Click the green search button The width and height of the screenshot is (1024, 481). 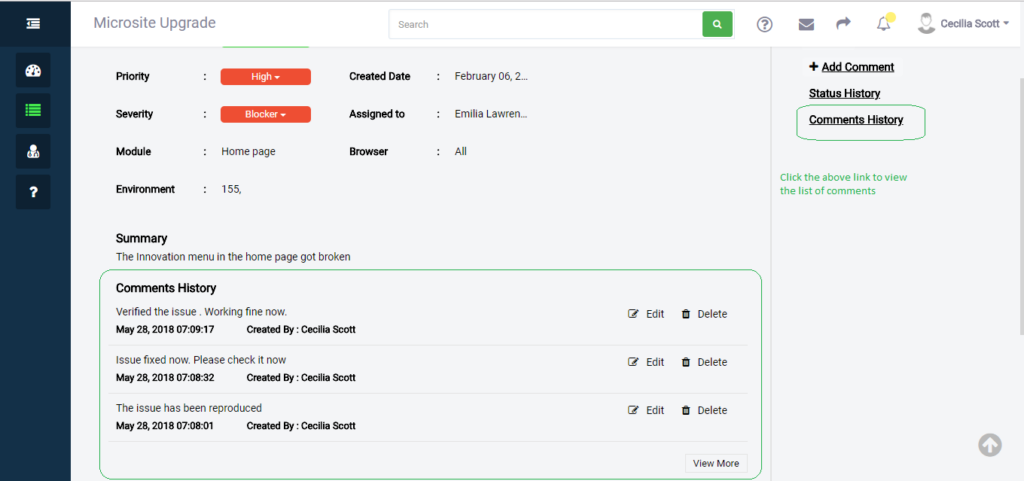pos(717,24)
